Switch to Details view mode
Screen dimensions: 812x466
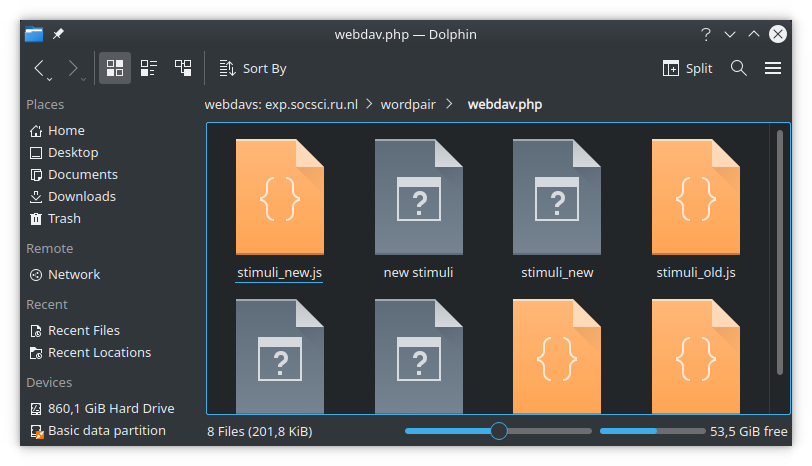click(x=183, y=68)
